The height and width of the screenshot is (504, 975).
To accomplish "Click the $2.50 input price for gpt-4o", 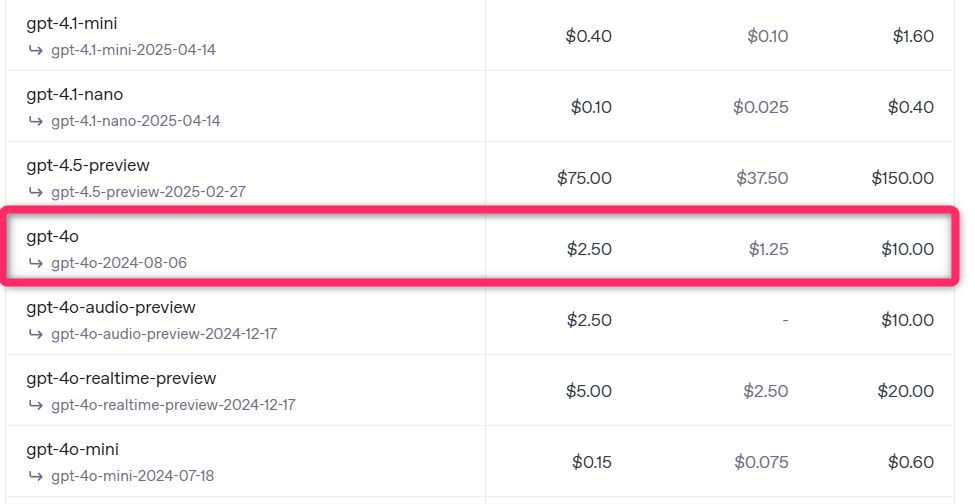I will [589, 249].
